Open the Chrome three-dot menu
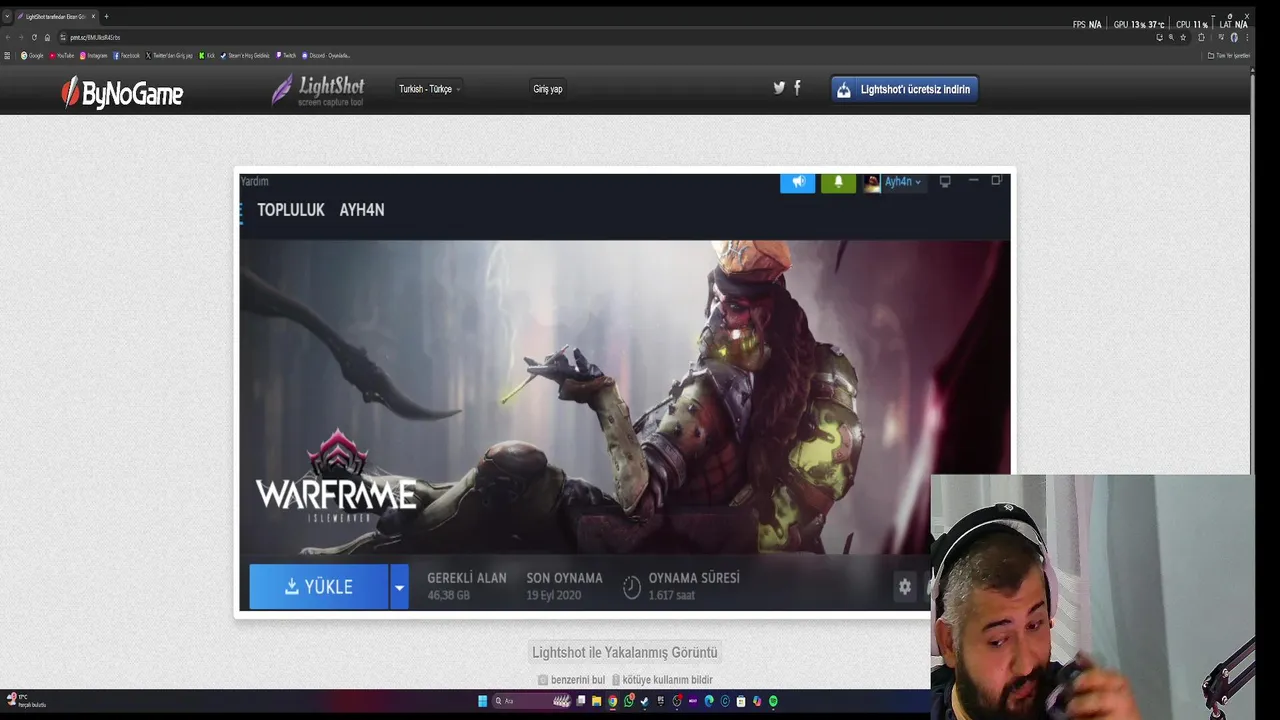 click(x=1247, y=37)
